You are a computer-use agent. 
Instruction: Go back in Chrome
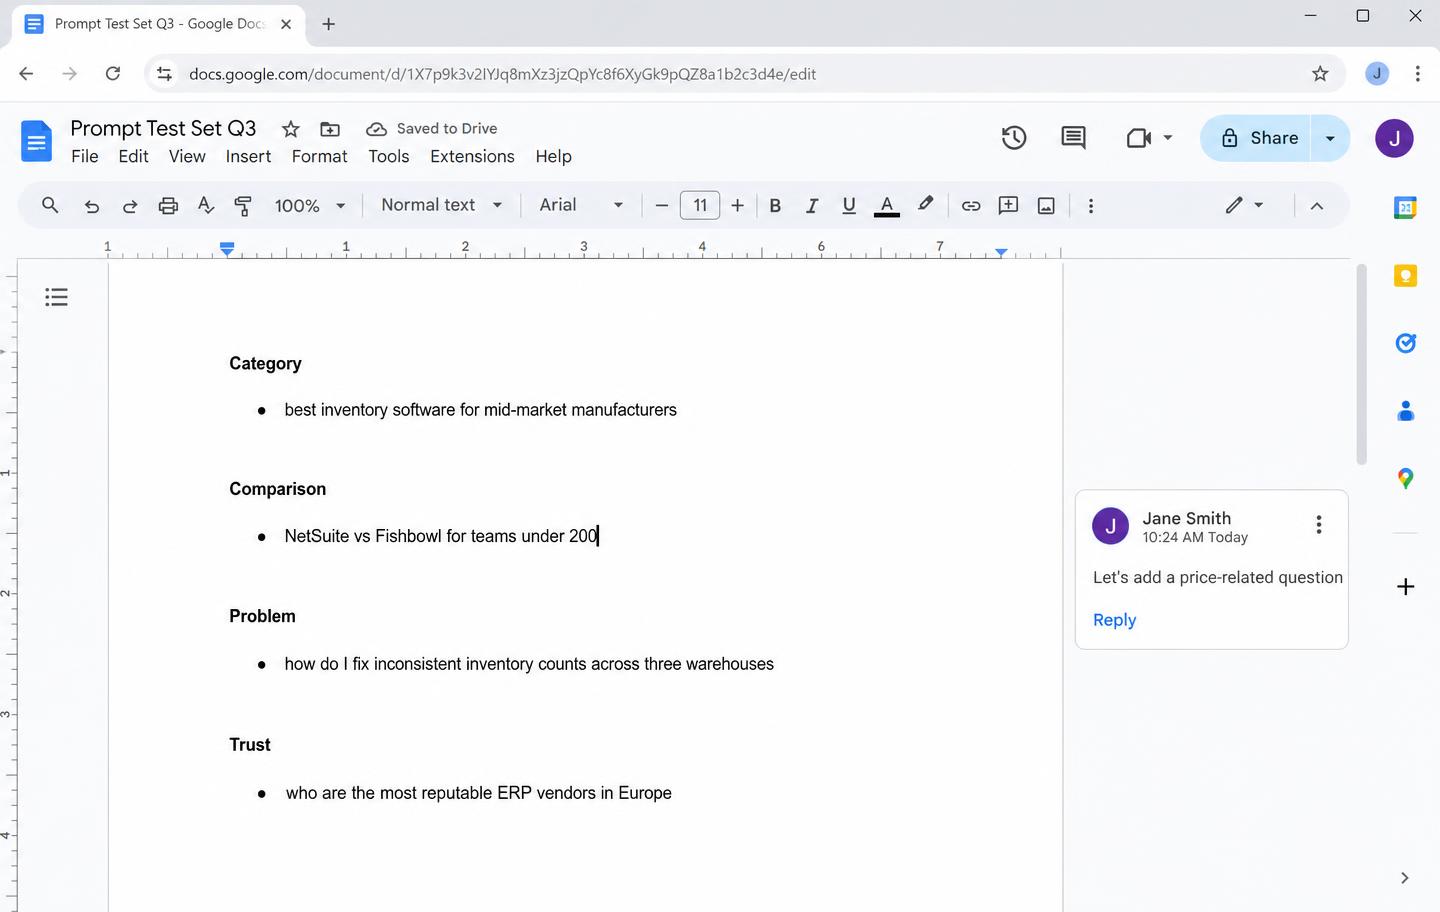27,74
